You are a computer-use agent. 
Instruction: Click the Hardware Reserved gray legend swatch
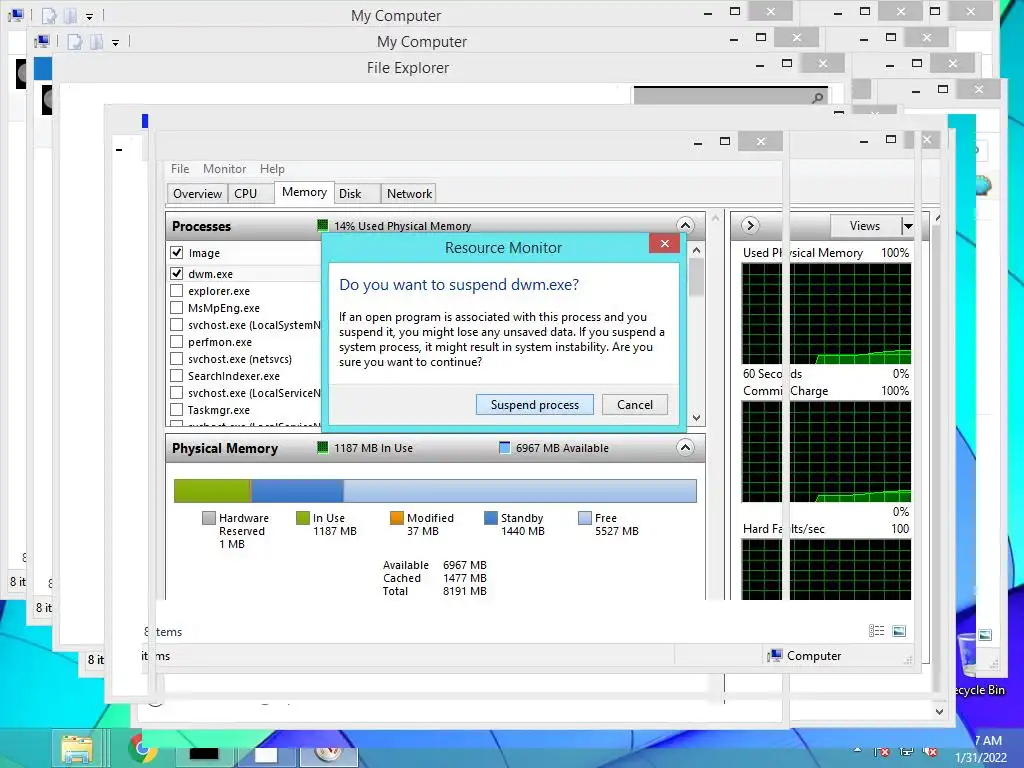click(208, 518)
